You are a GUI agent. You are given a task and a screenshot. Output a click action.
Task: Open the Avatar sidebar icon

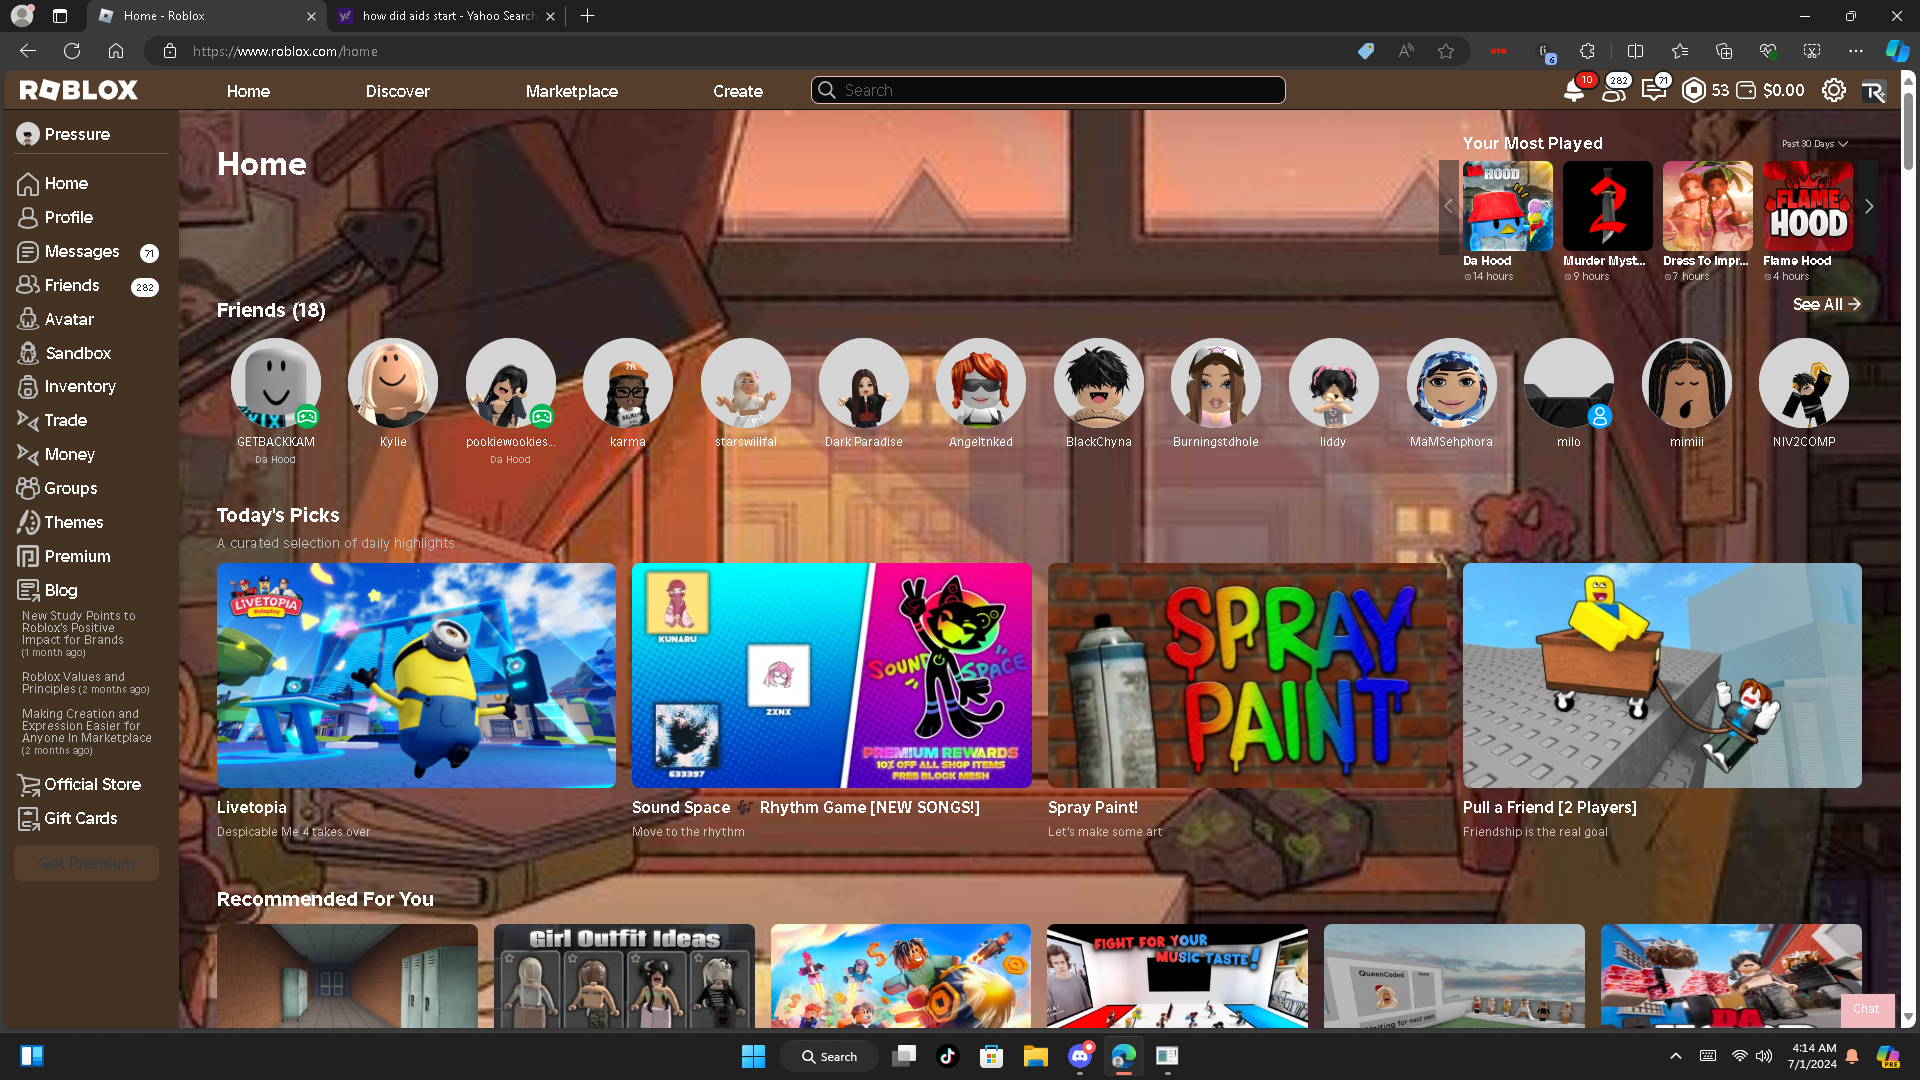tap(28, 320)
